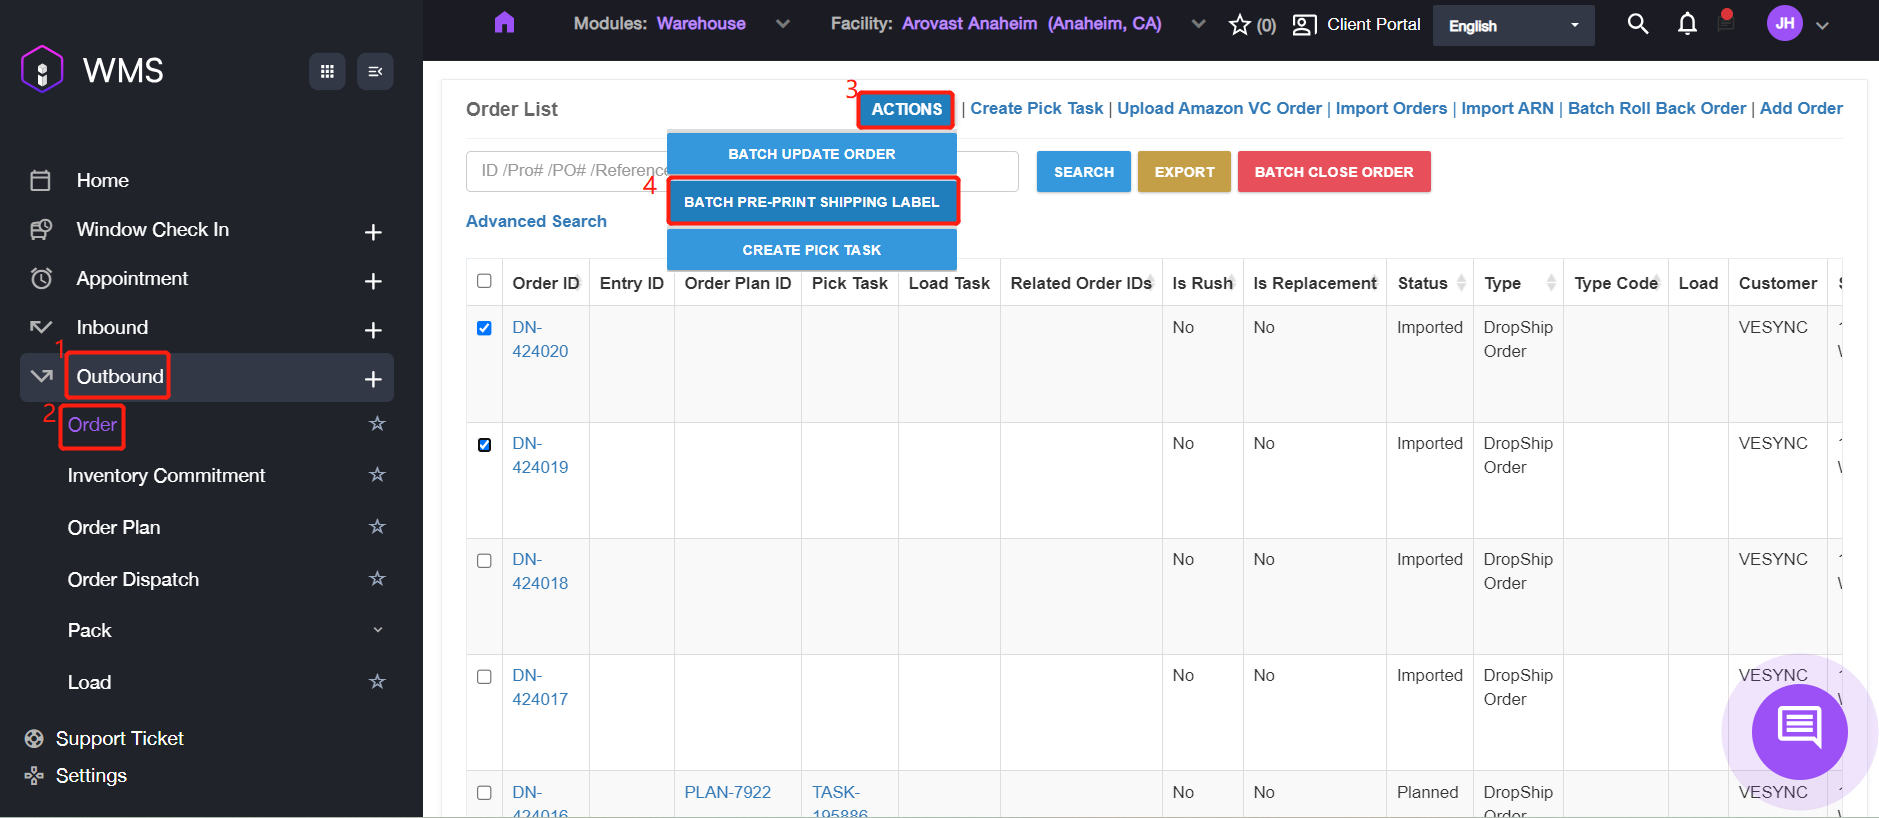Check the DN-424018 order checkbox

coord(485,561)
